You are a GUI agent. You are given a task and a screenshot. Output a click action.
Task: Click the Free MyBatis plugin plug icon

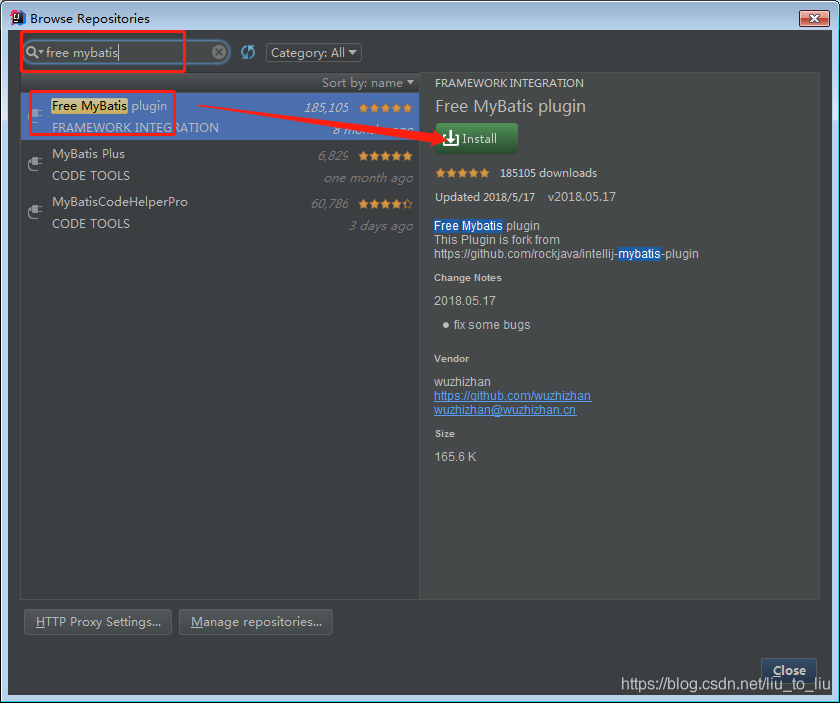[x=35, y=114]
